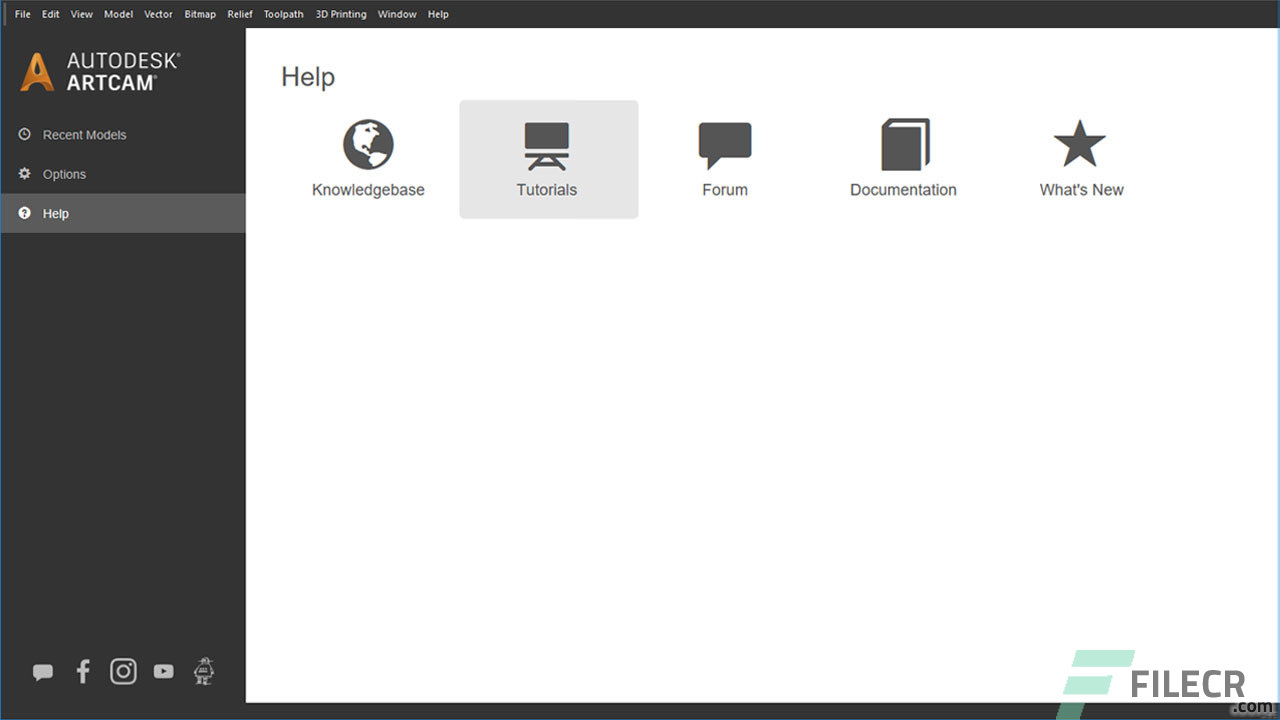Click the Forum label
The width and height of the screenshot is (1280, 720).
tap(725, 190)
